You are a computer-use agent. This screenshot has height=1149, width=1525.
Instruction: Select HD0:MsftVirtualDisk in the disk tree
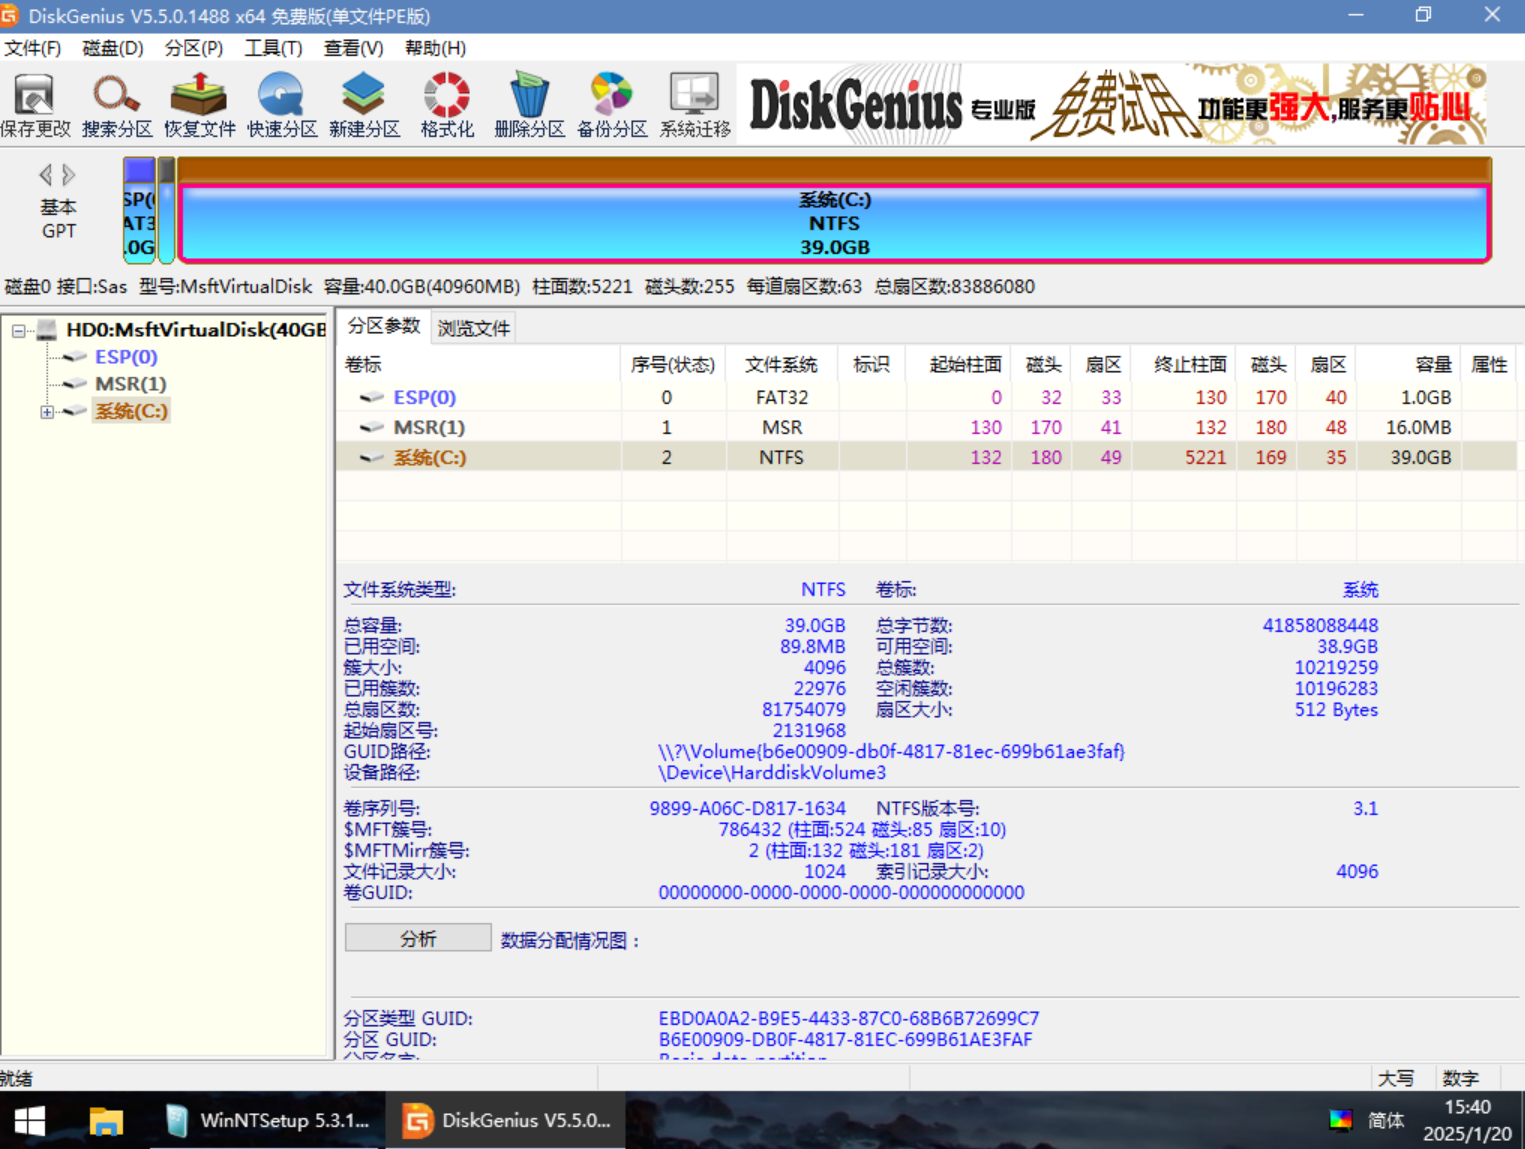196,329
